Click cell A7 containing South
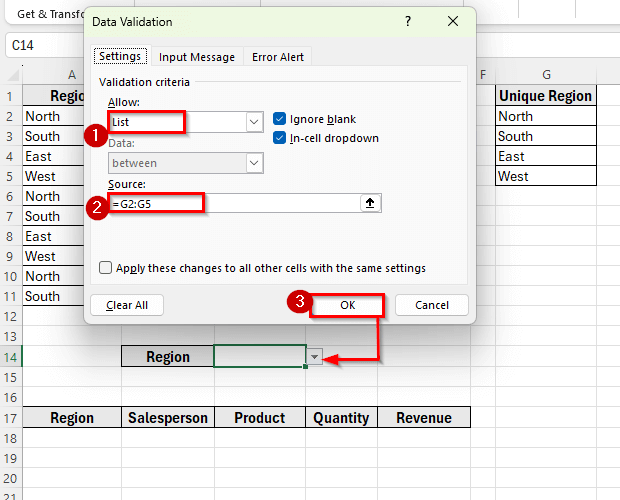The image size is (620, 500). click(53, 216)
